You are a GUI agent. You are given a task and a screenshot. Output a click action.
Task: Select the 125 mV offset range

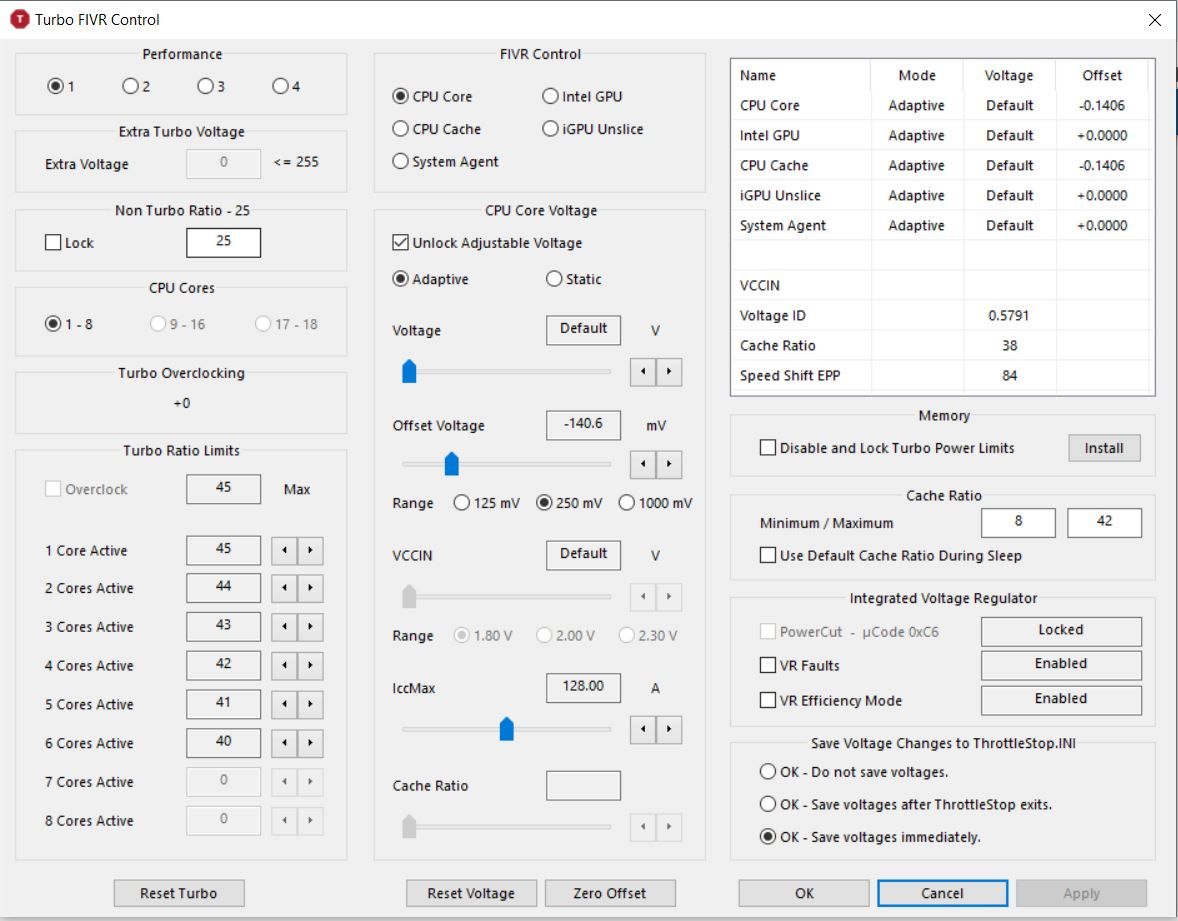pos(462,503)
